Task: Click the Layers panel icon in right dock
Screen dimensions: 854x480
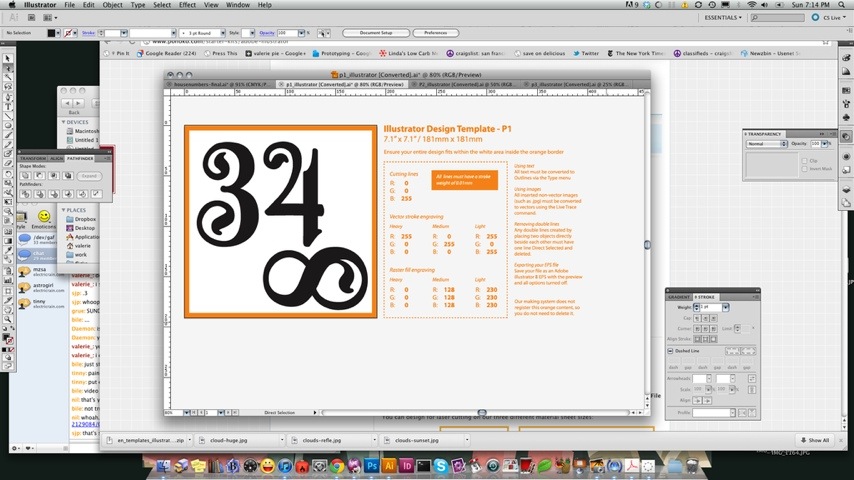Action: pos(846,190)
